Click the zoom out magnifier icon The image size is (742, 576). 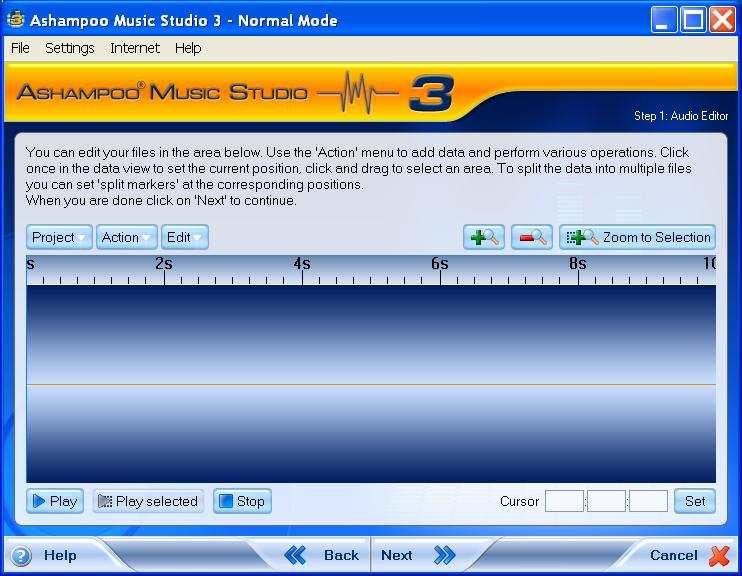[532, 237]
